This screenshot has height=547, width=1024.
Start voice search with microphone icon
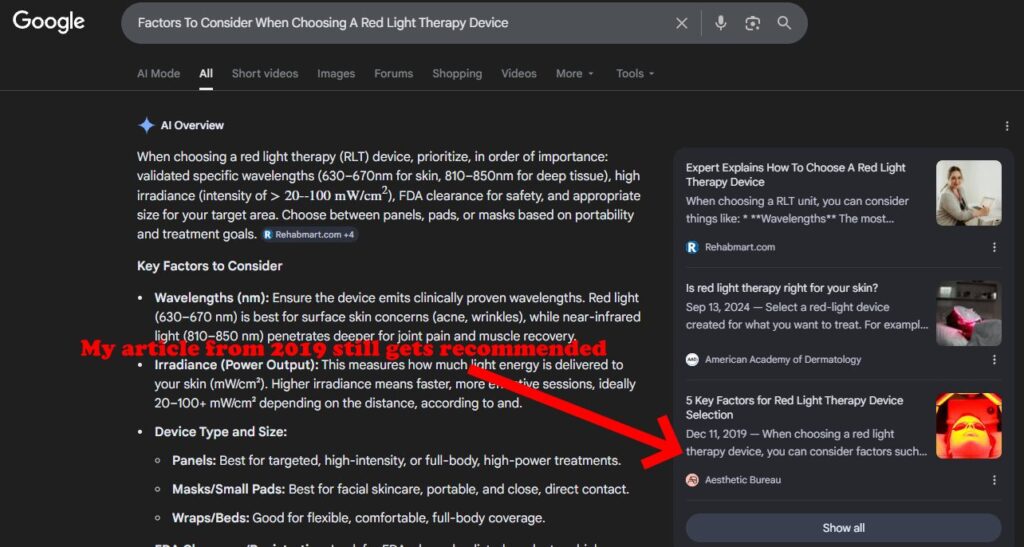720,23
